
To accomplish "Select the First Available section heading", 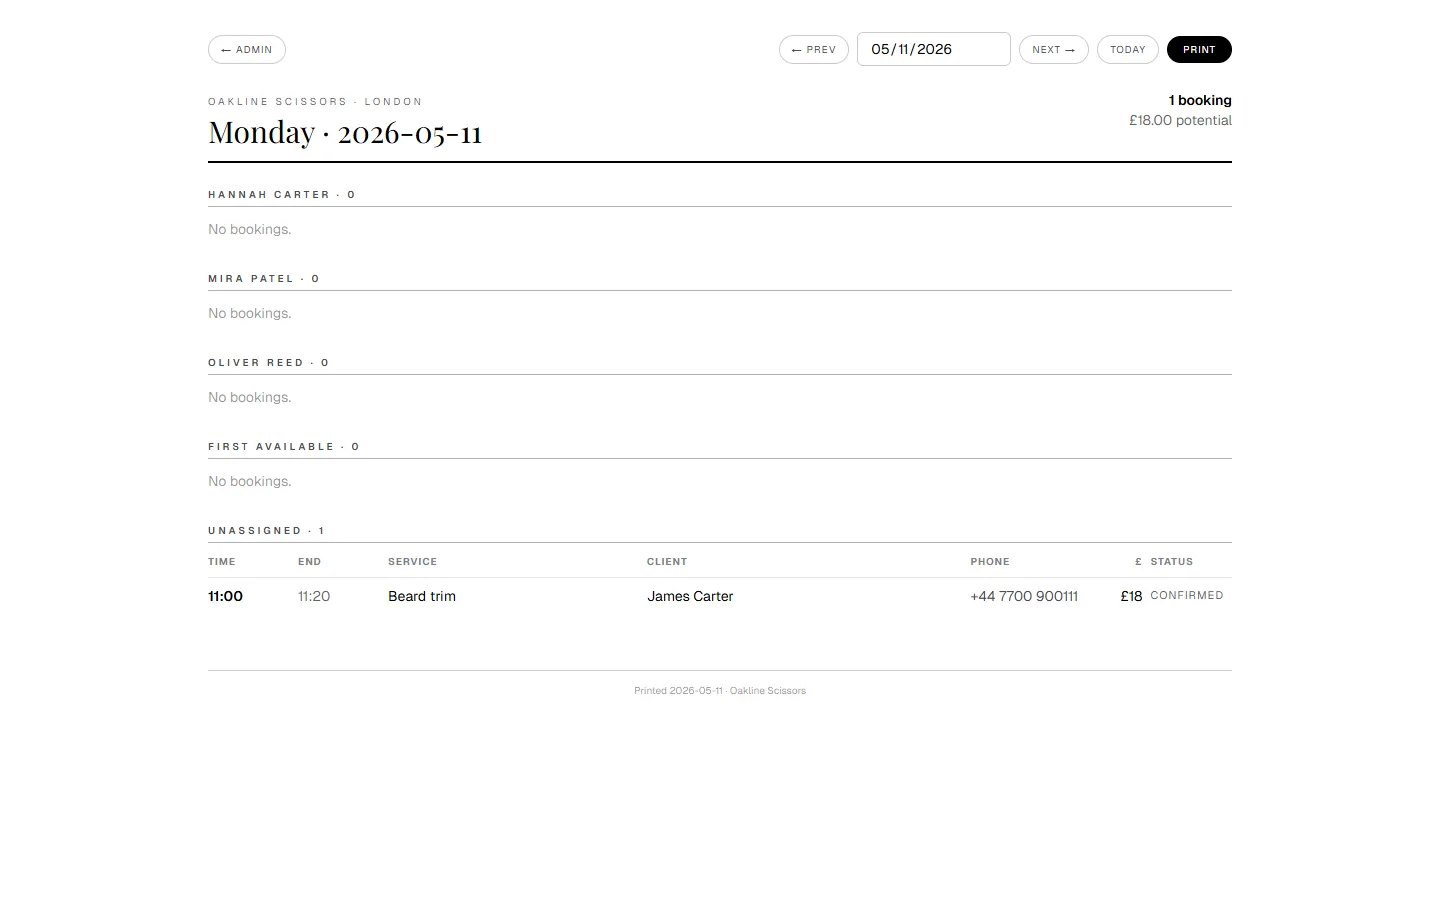I will coord(284,447).
